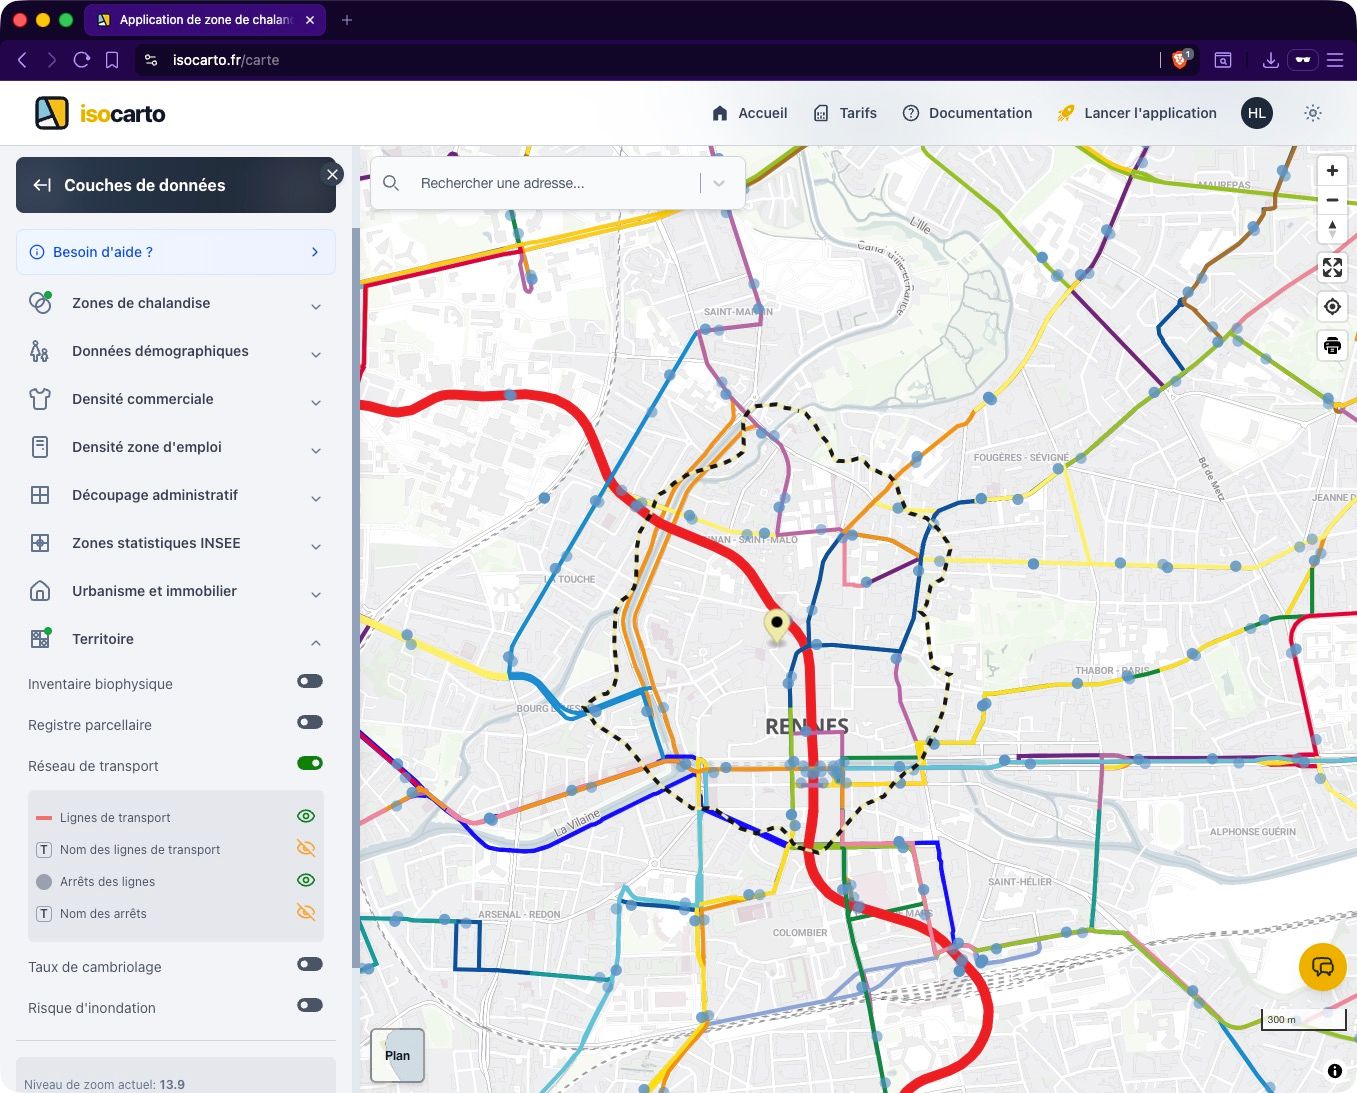
Task: Click the Lancer l'application link
Action: 1137,113
